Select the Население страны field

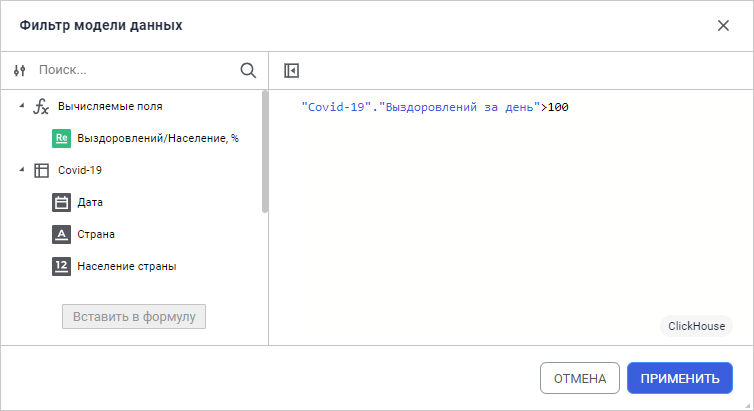127,266
